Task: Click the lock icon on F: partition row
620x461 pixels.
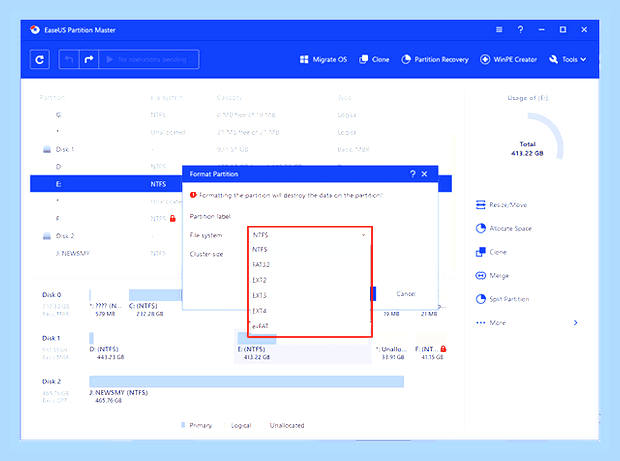Action: coord(173,218)
